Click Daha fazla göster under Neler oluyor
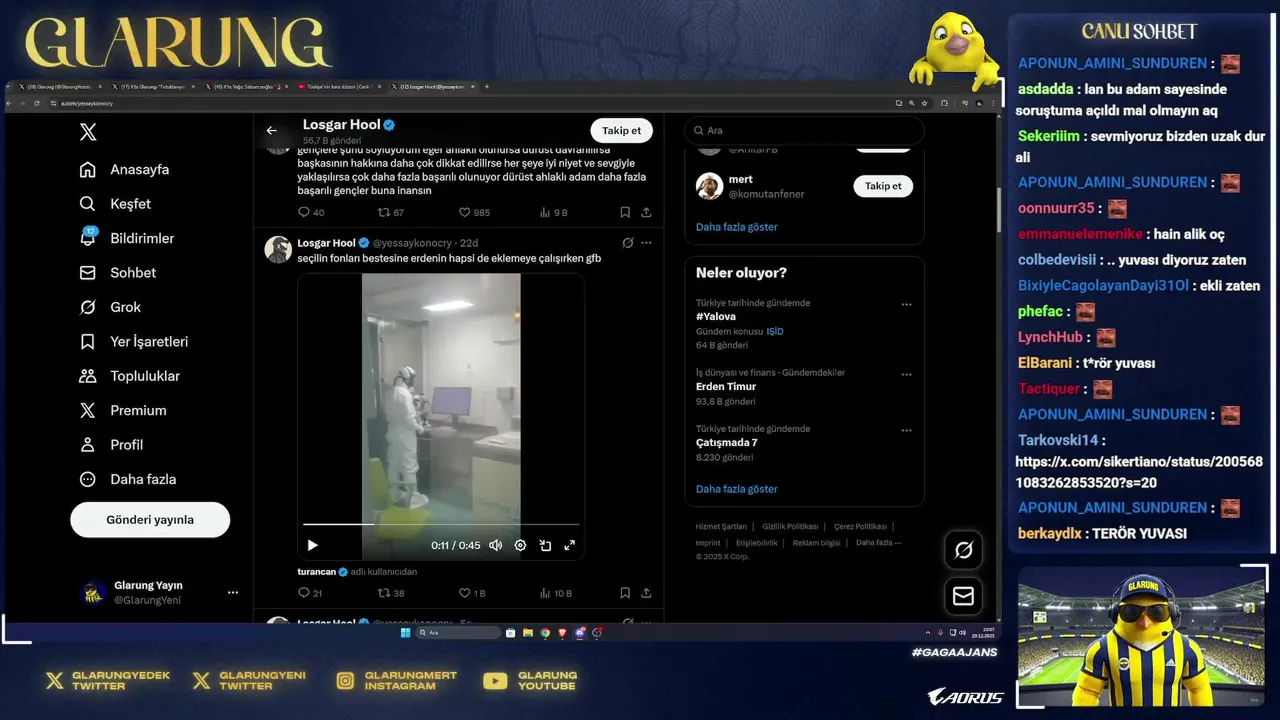1280x720 pixels. [x=736, y=489]
